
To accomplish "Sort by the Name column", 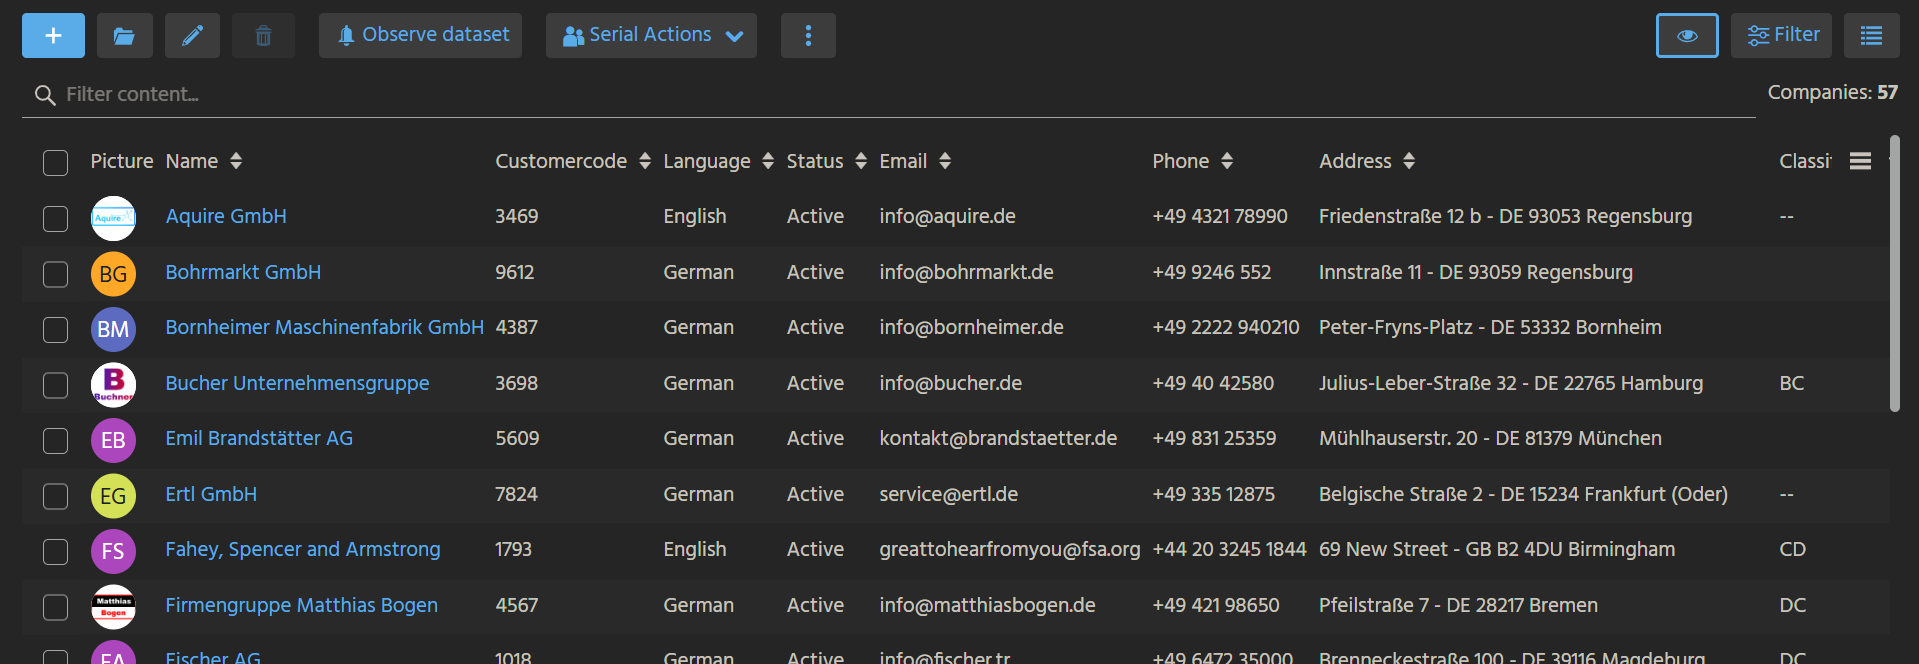I will click(x=236, y=161).
